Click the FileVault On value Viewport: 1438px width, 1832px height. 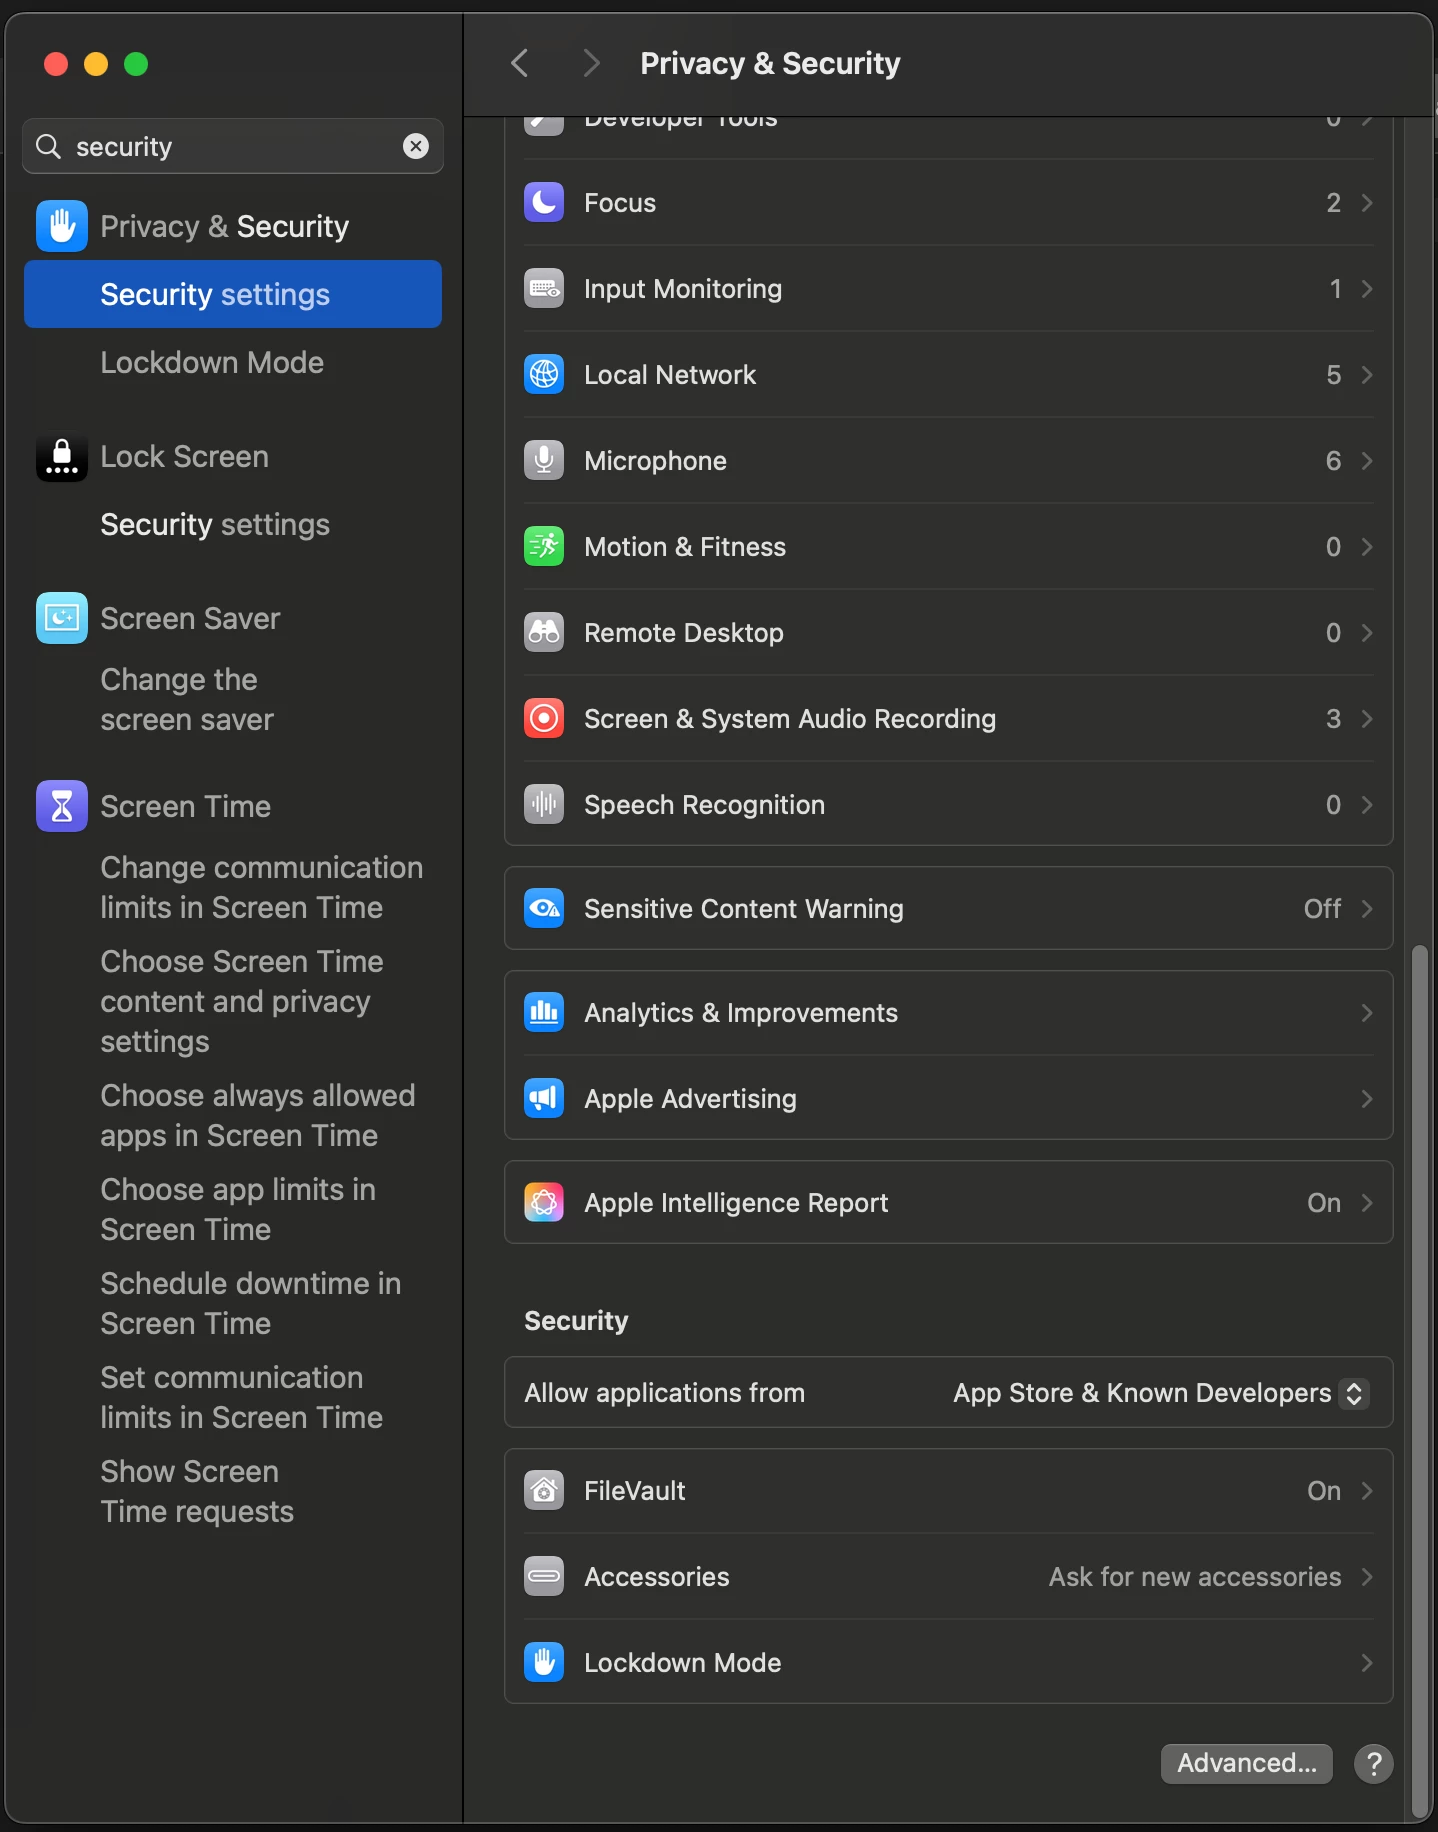click(1324, 1491)
